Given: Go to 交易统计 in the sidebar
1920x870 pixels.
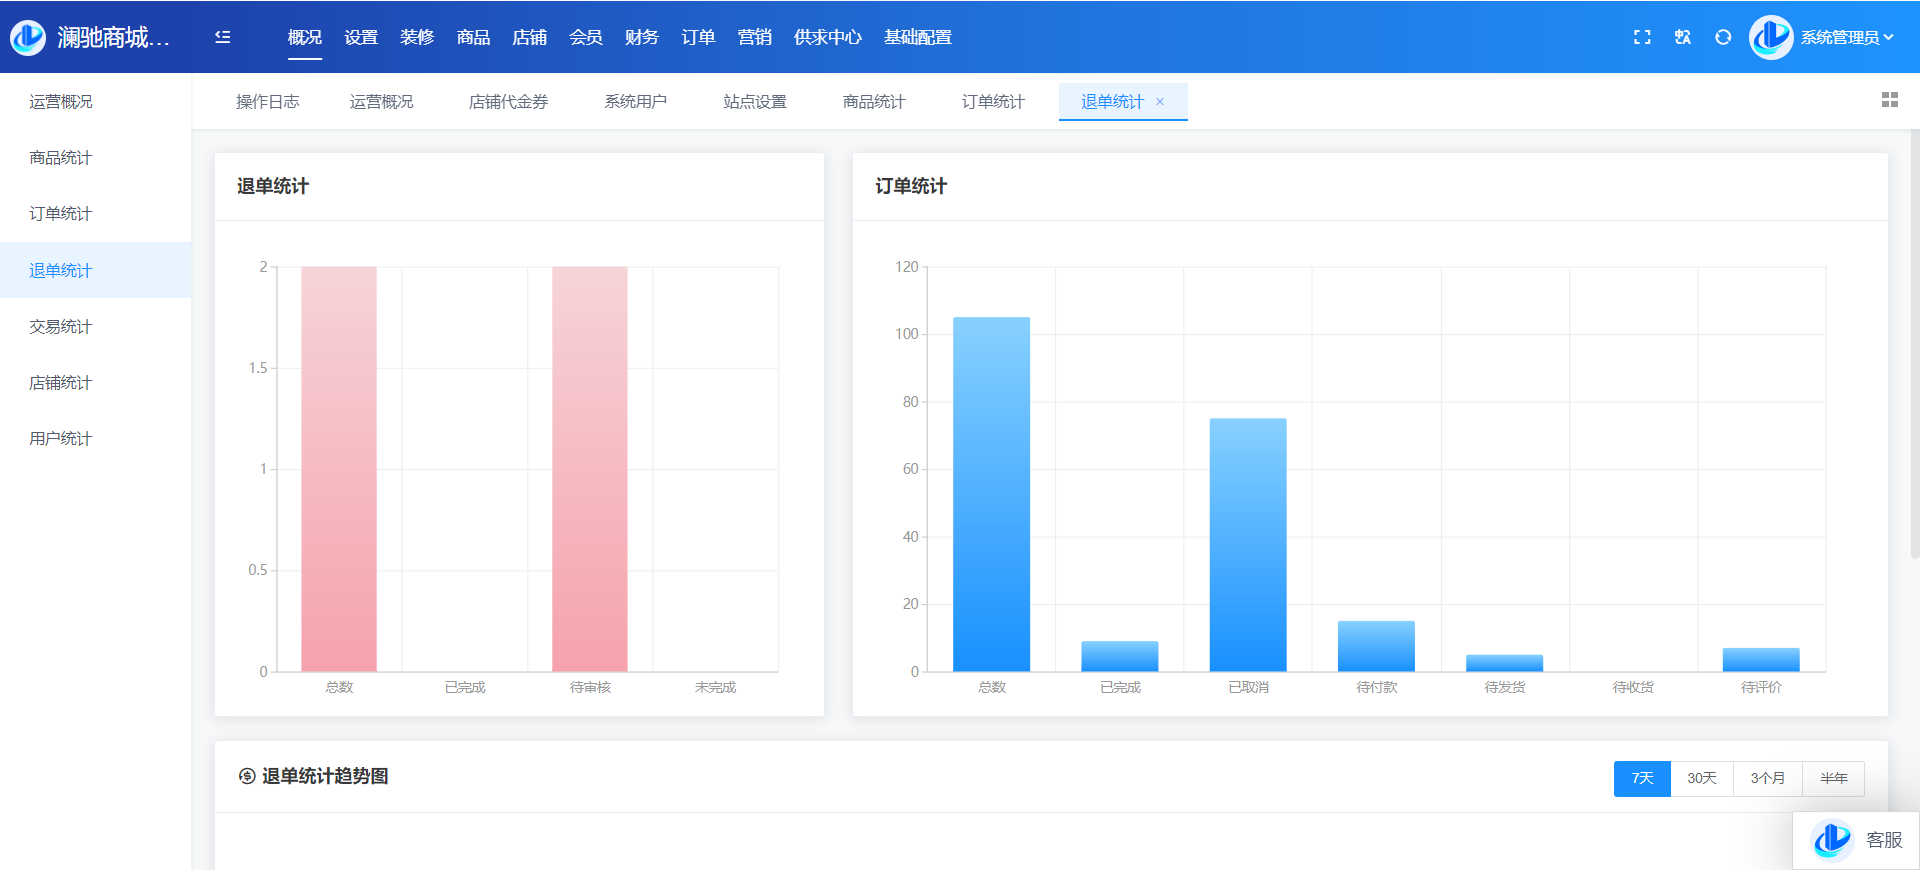Looking at the screenshot, I should (61, 327).
